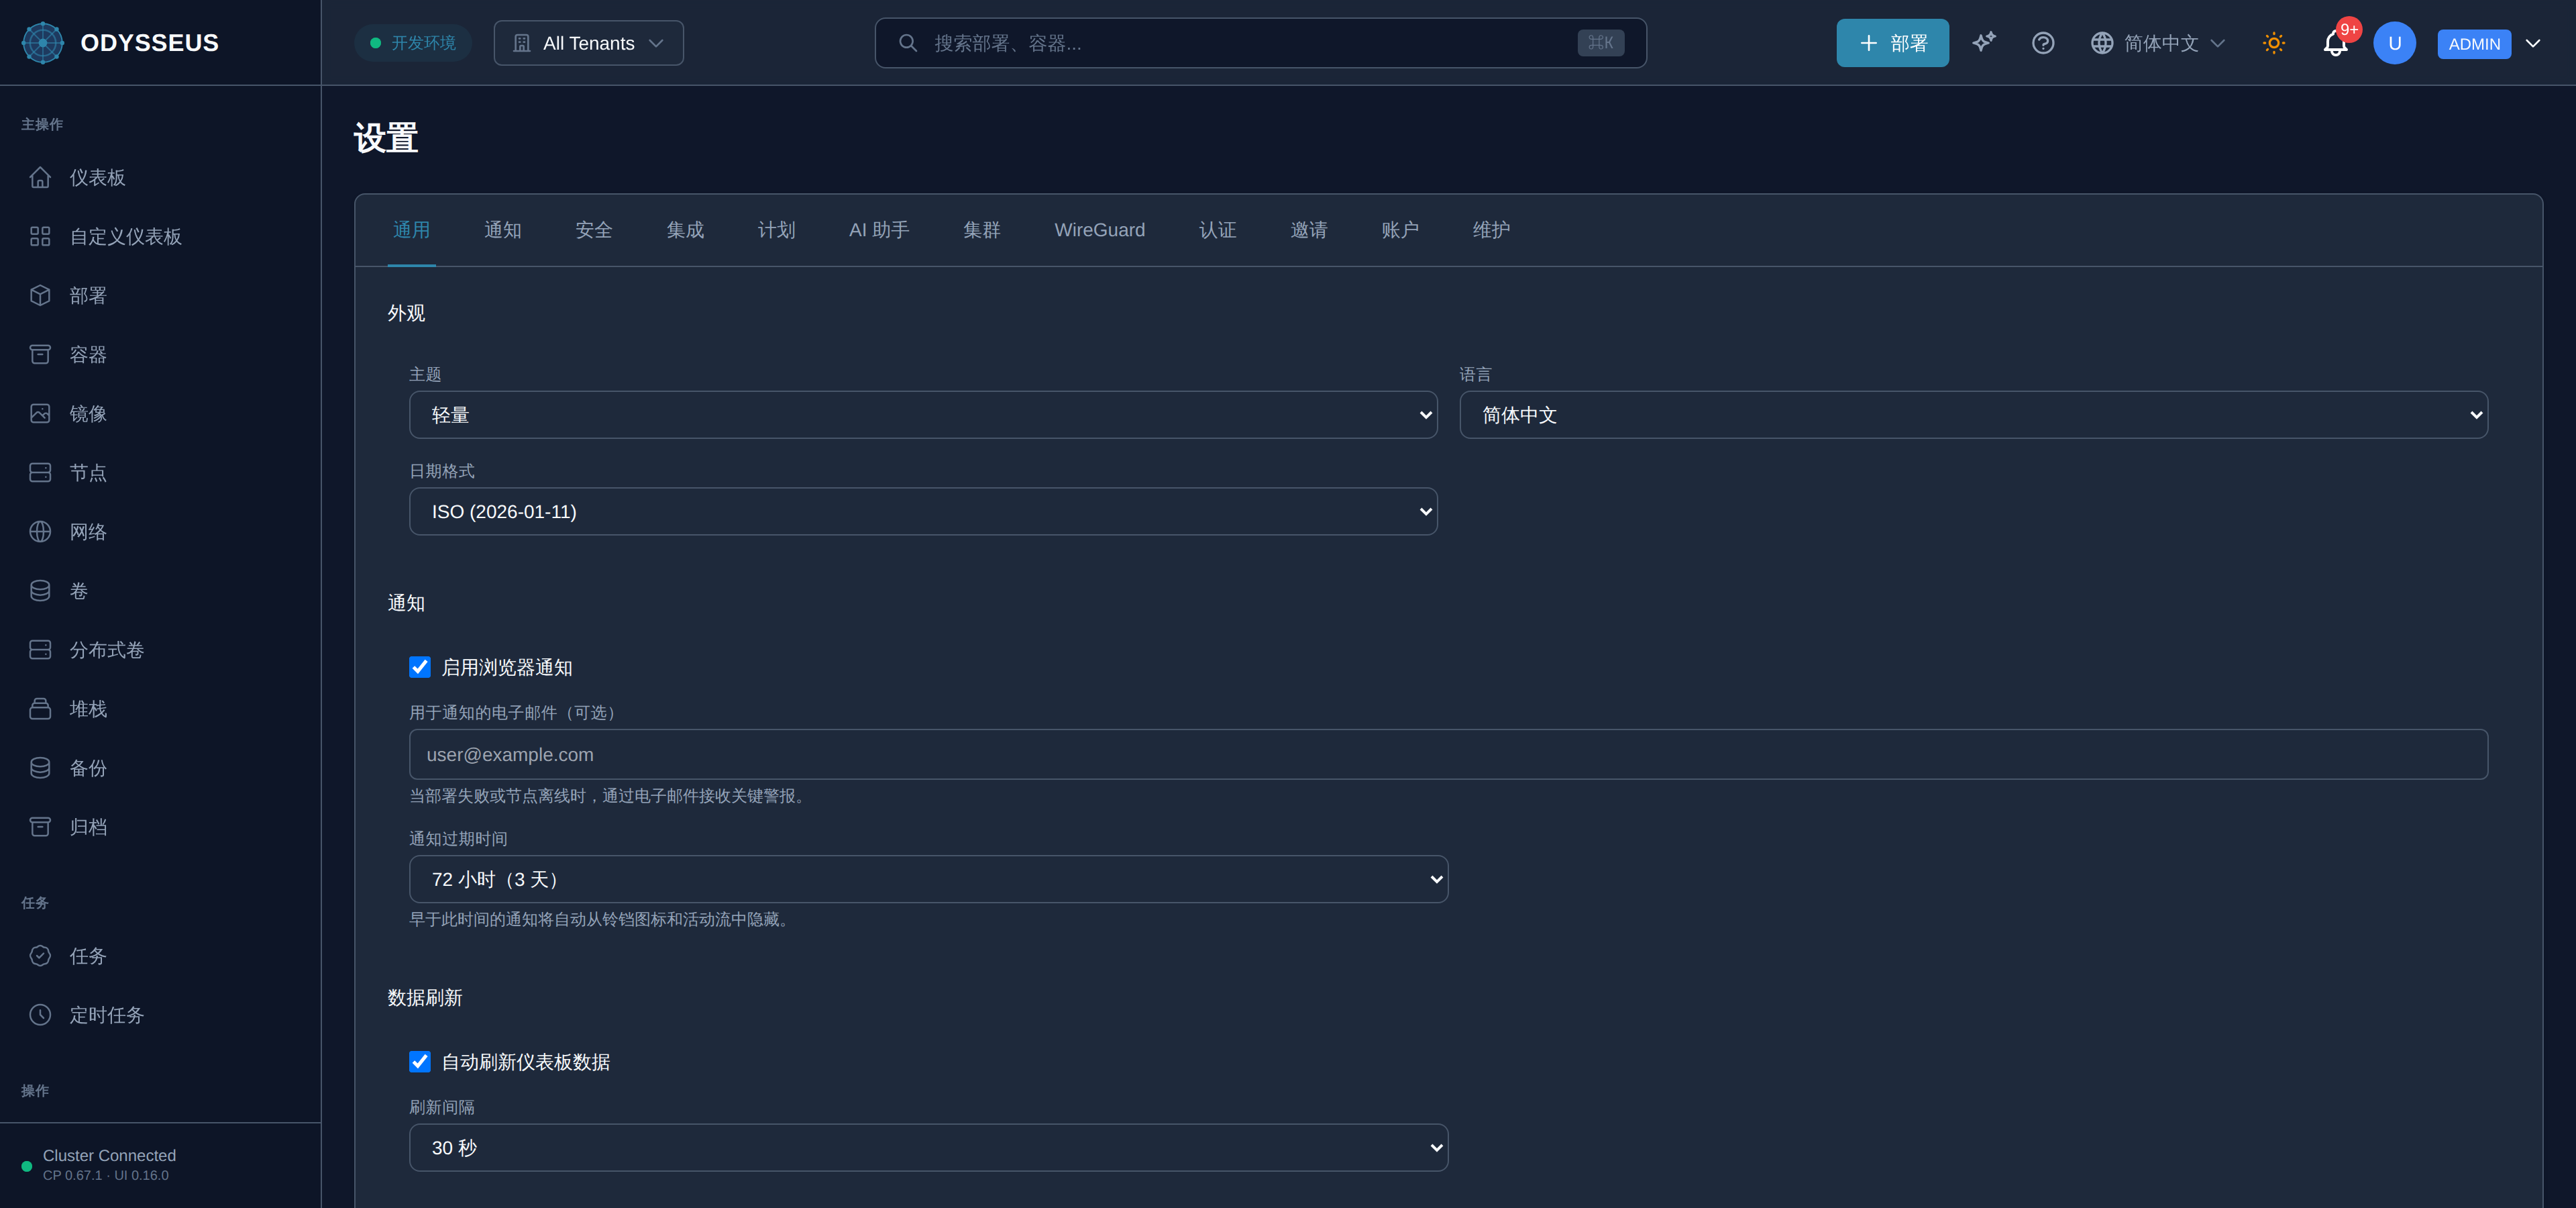Click the 开发环境 environment badge
This screenshot has height=1208, width=2576.
click(x=413, y=43)
